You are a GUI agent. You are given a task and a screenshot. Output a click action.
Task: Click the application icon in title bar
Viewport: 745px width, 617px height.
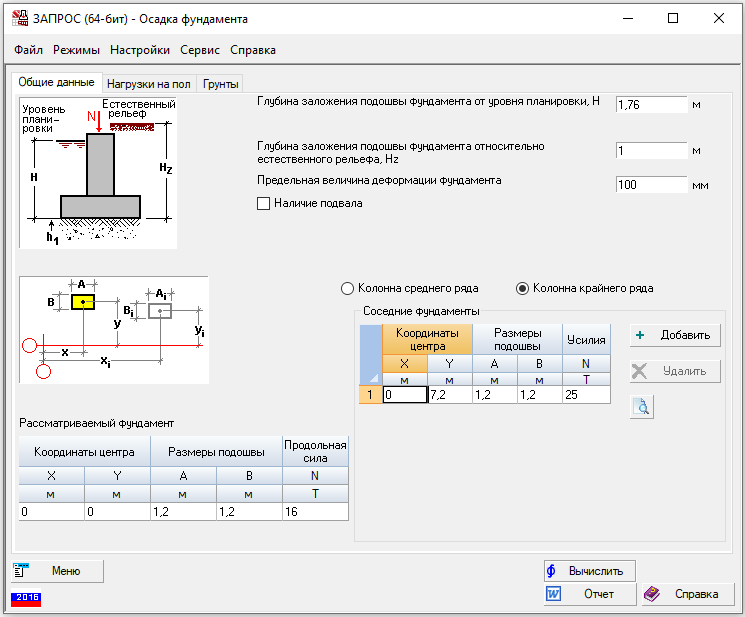[x=17, y=19]
